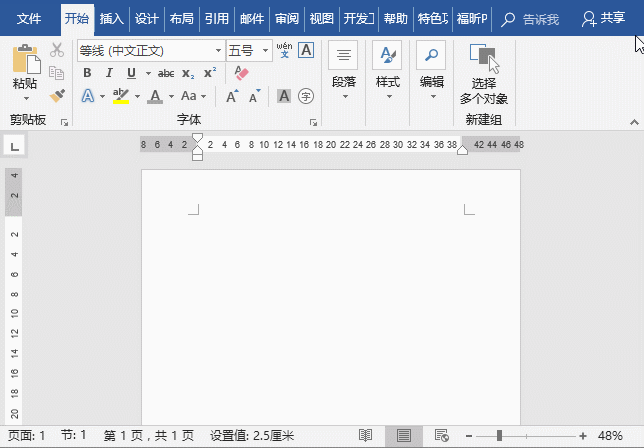Click the 共享 share button
The image size is (644, 448).
(x=604, y=18)
